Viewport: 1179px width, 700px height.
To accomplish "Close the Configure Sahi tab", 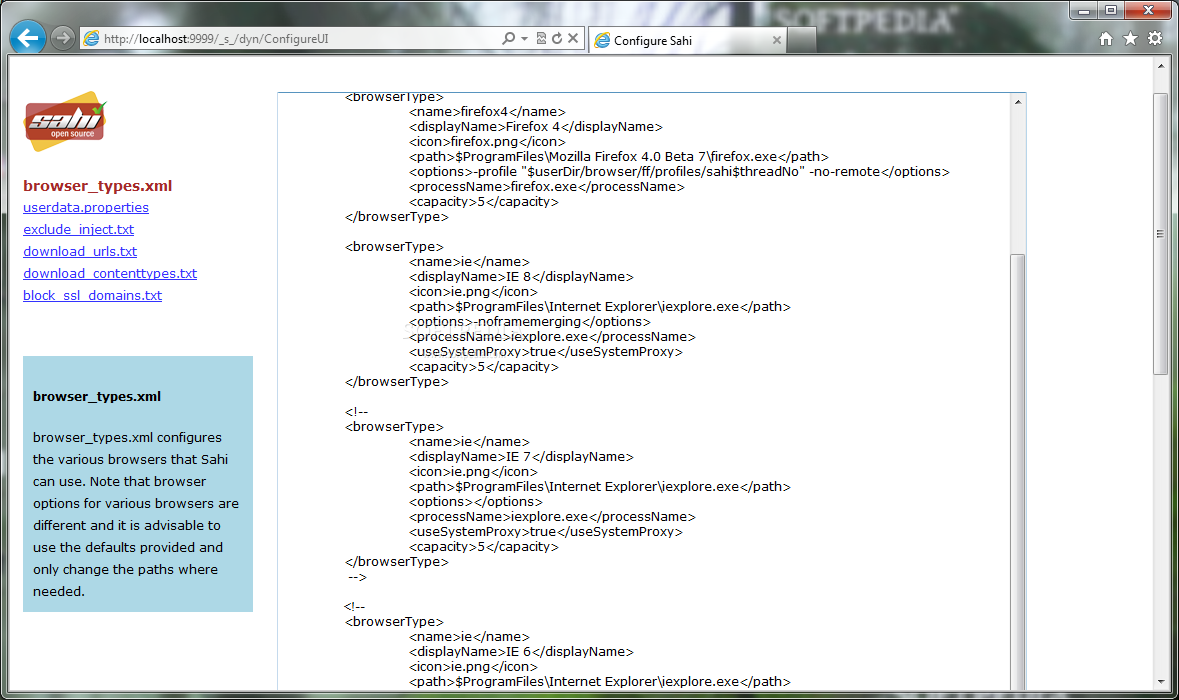I will 776,40.
